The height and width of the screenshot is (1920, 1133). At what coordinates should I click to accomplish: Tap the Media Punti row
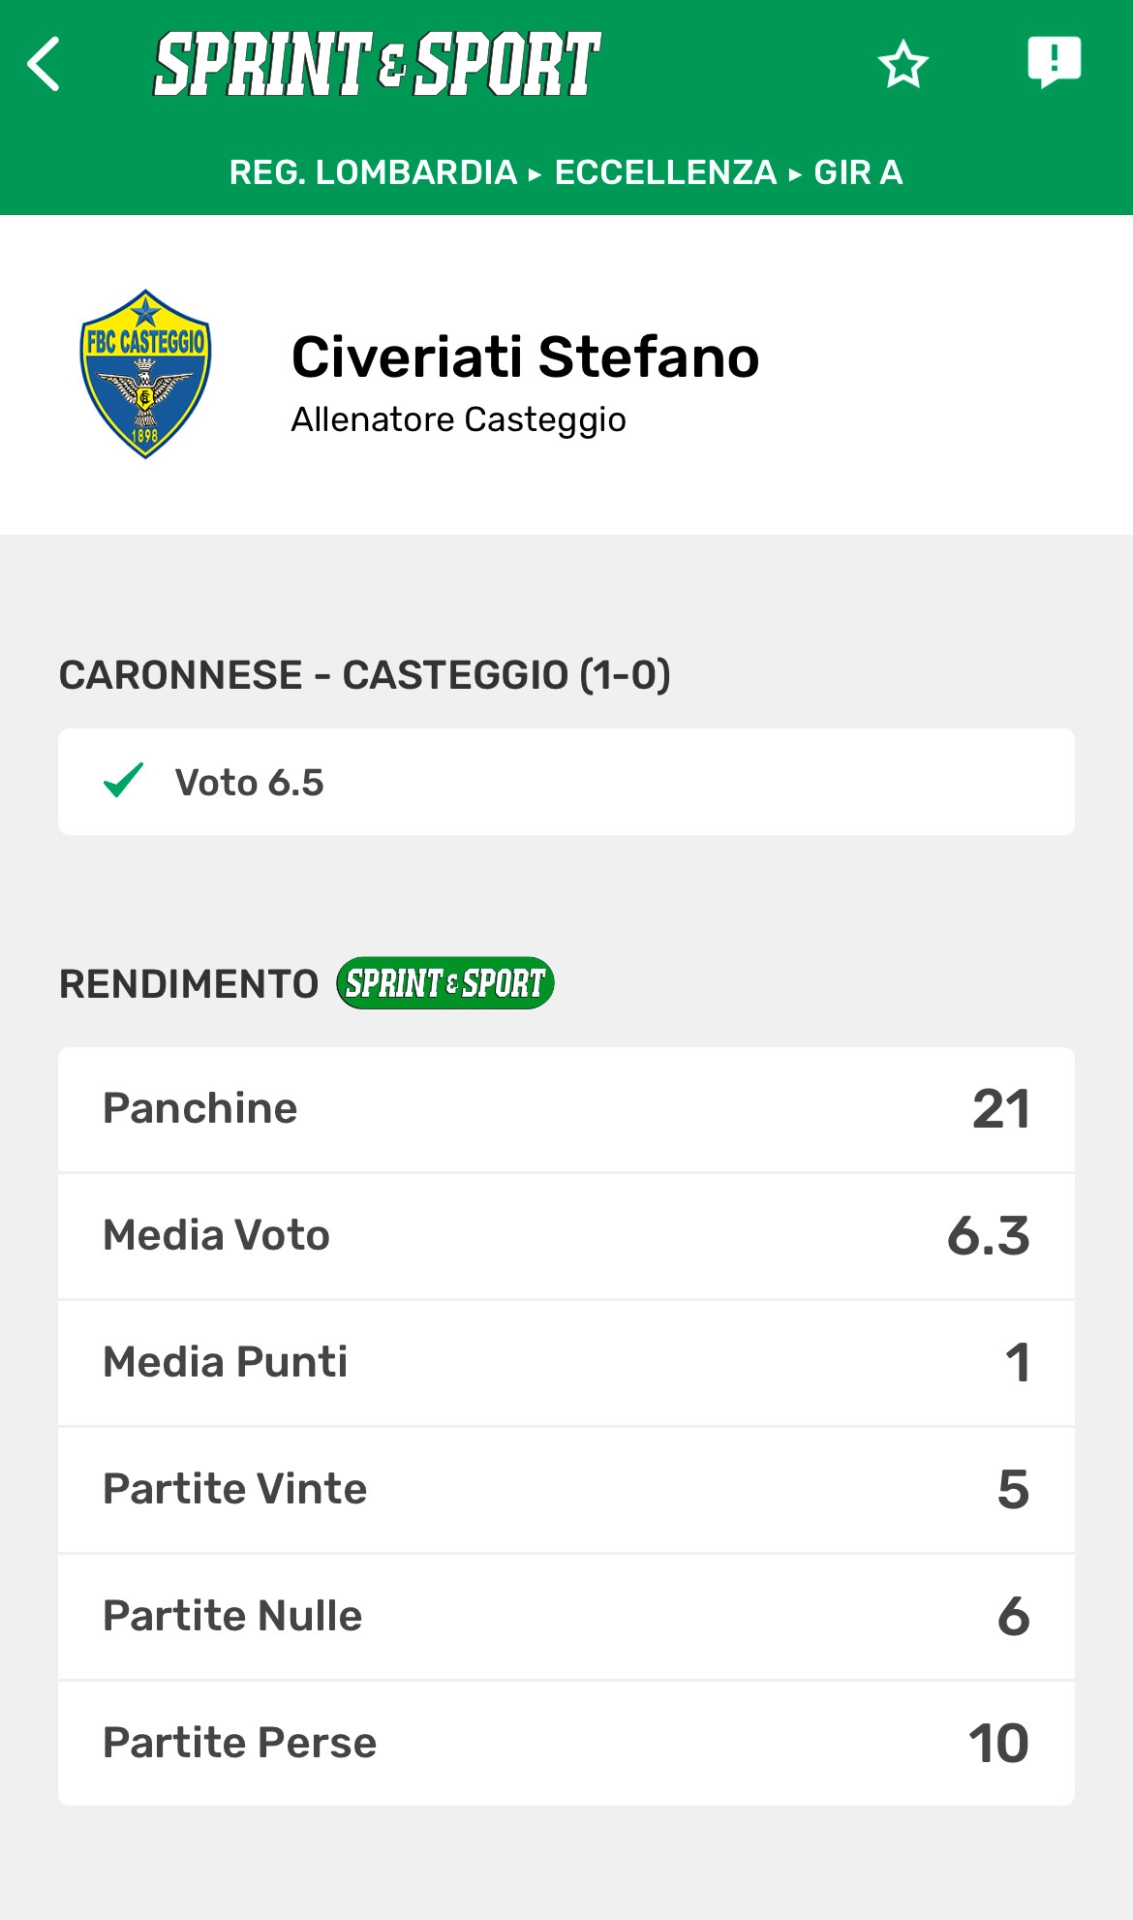tap(566, 1362)
